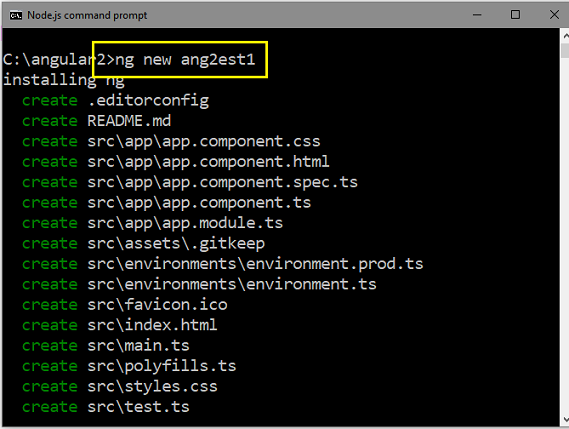Click 'src\environments\environment.prod.ts' in the output
This screenshot has width=569, height=429.
pos(255,264)
